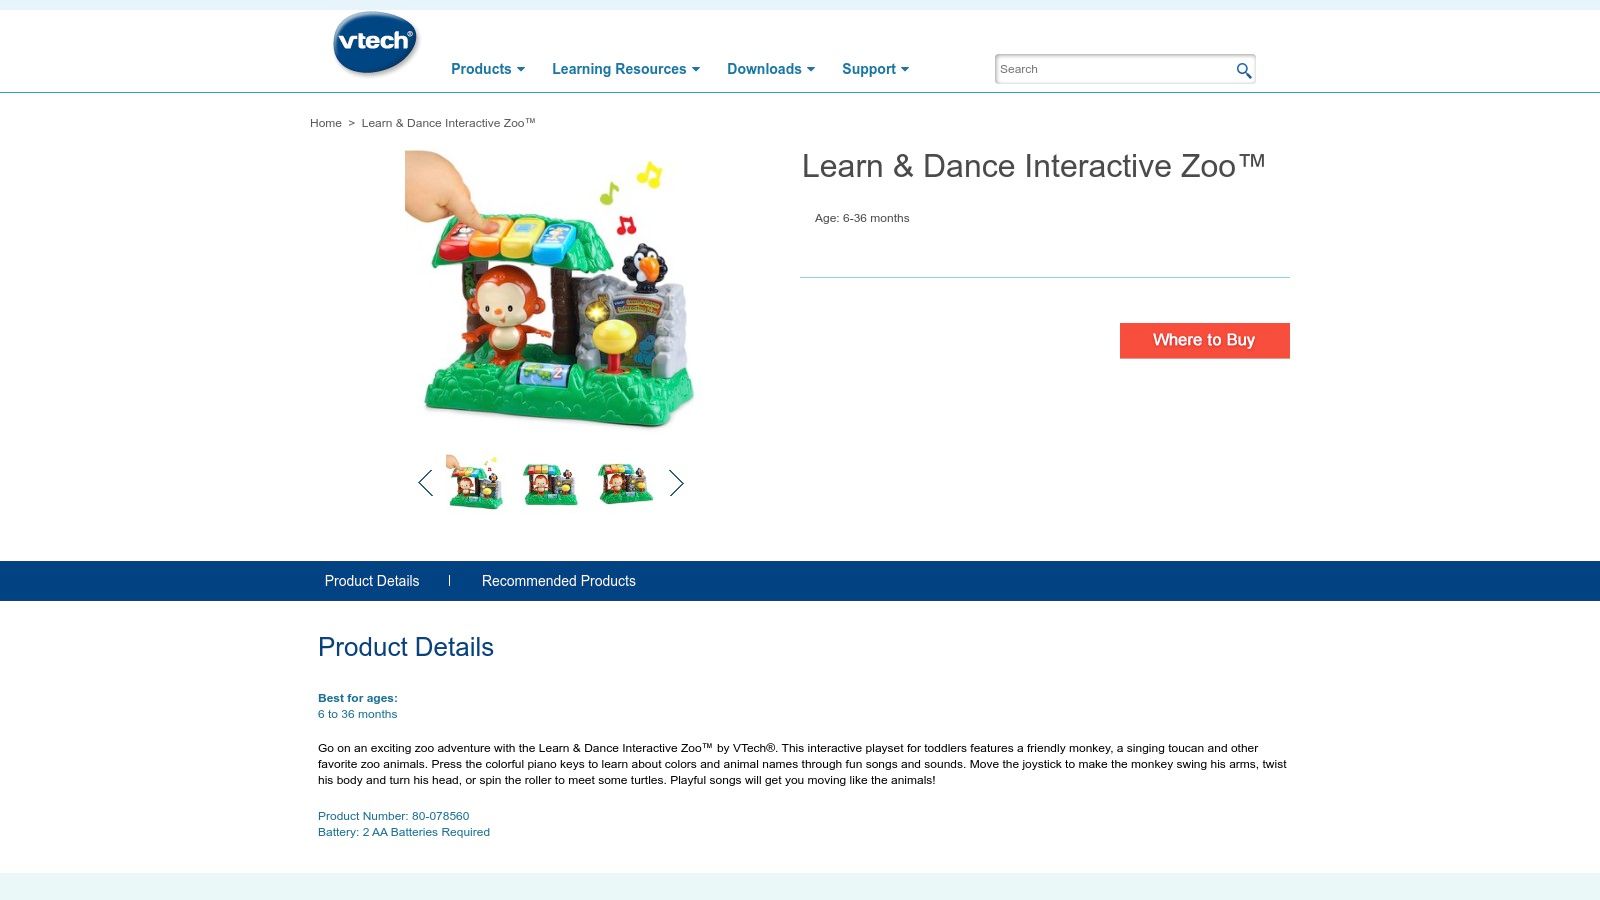Switch to the Recommended Products tab
The width and height of the screenshot is (1600, 900).
tap(558, 581)
